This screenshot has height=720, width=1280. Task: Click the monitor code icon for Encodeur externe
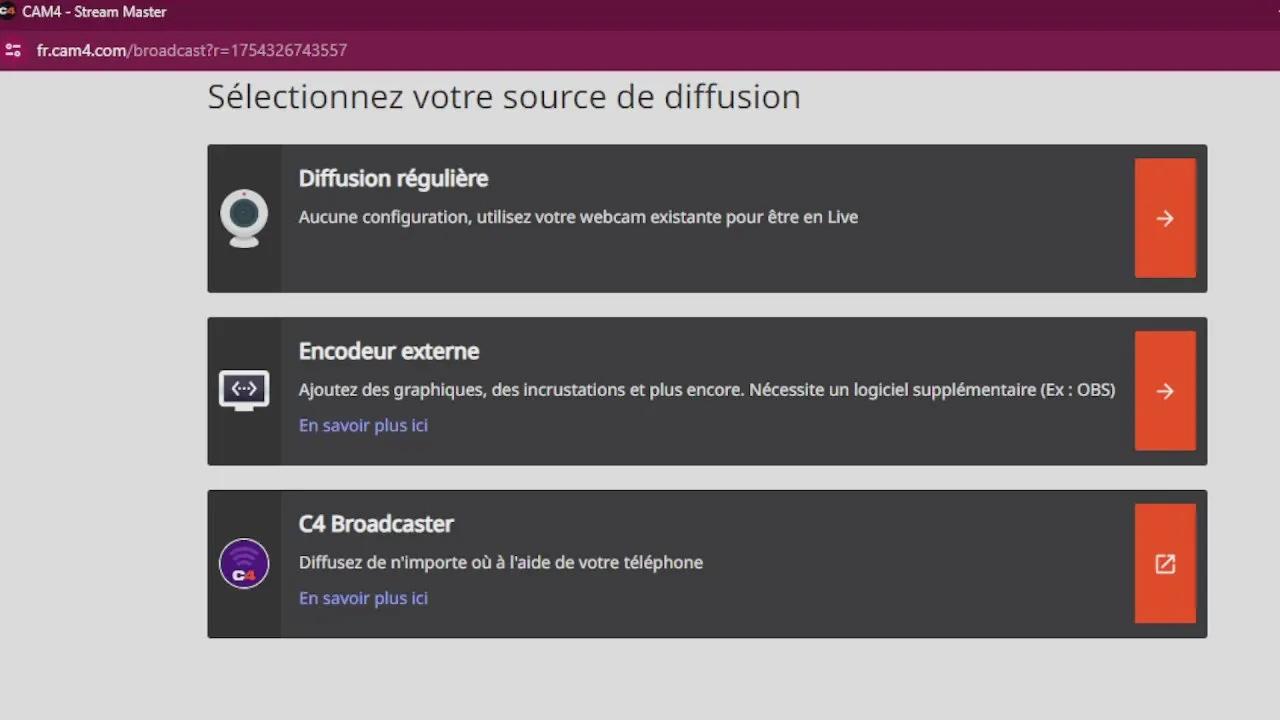[244, 391]
